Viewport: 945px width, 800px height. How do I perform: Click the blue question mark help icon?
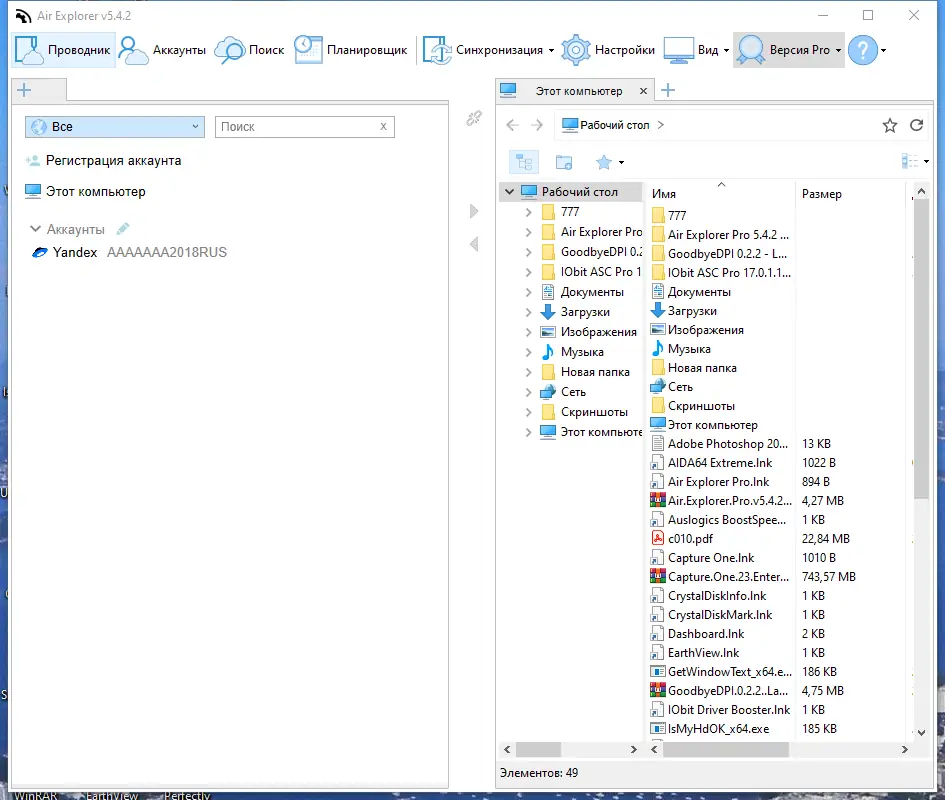tap(862, 50)
